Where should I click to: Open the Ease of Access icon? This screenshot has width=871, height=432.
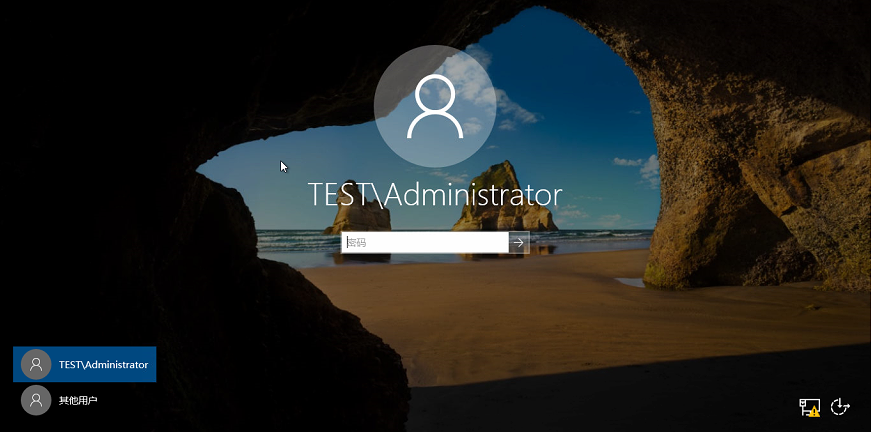point(840,407)
